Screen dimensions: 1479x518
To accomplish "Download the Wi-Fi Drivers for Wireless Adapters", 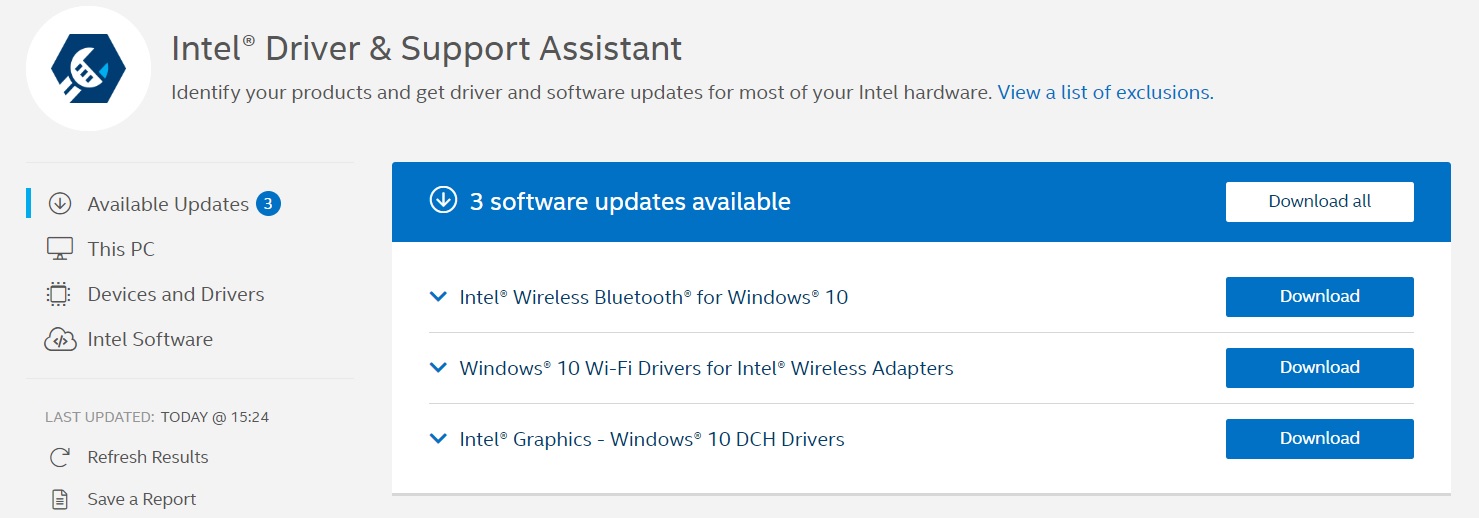I will point(1319,368).
